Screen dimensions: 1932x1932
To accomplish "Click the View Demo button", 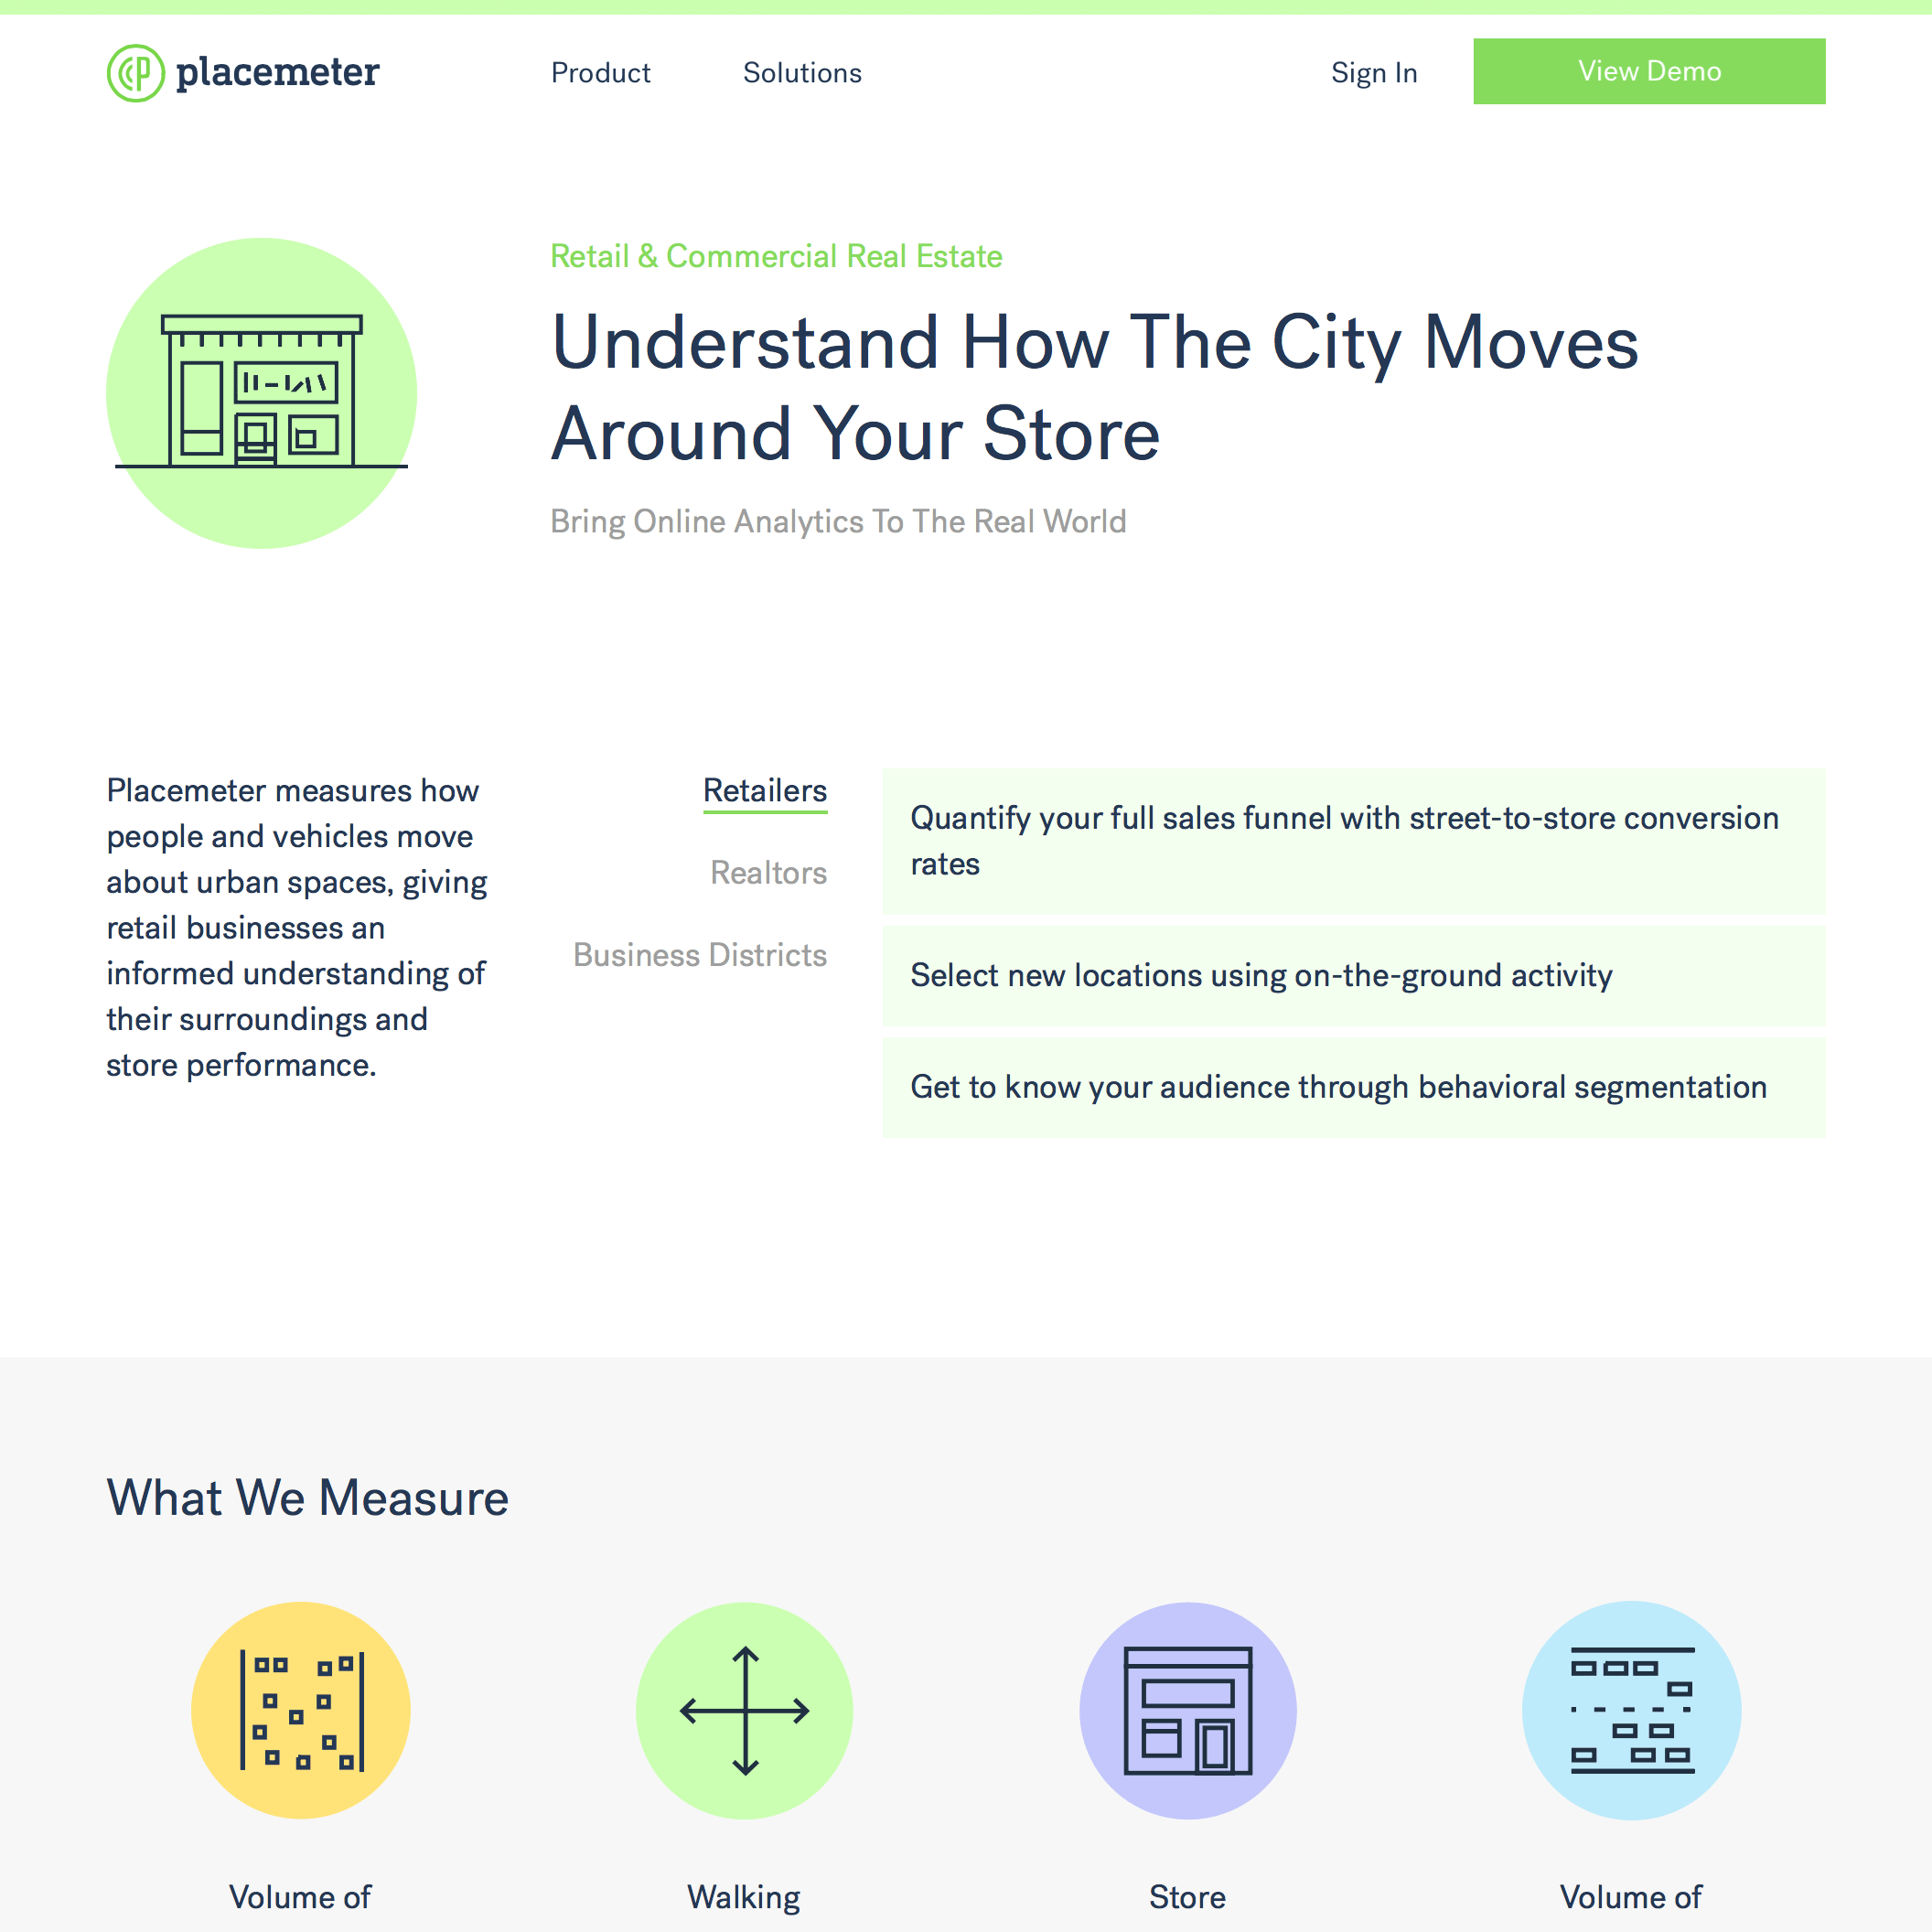I will coord(1649,70).
